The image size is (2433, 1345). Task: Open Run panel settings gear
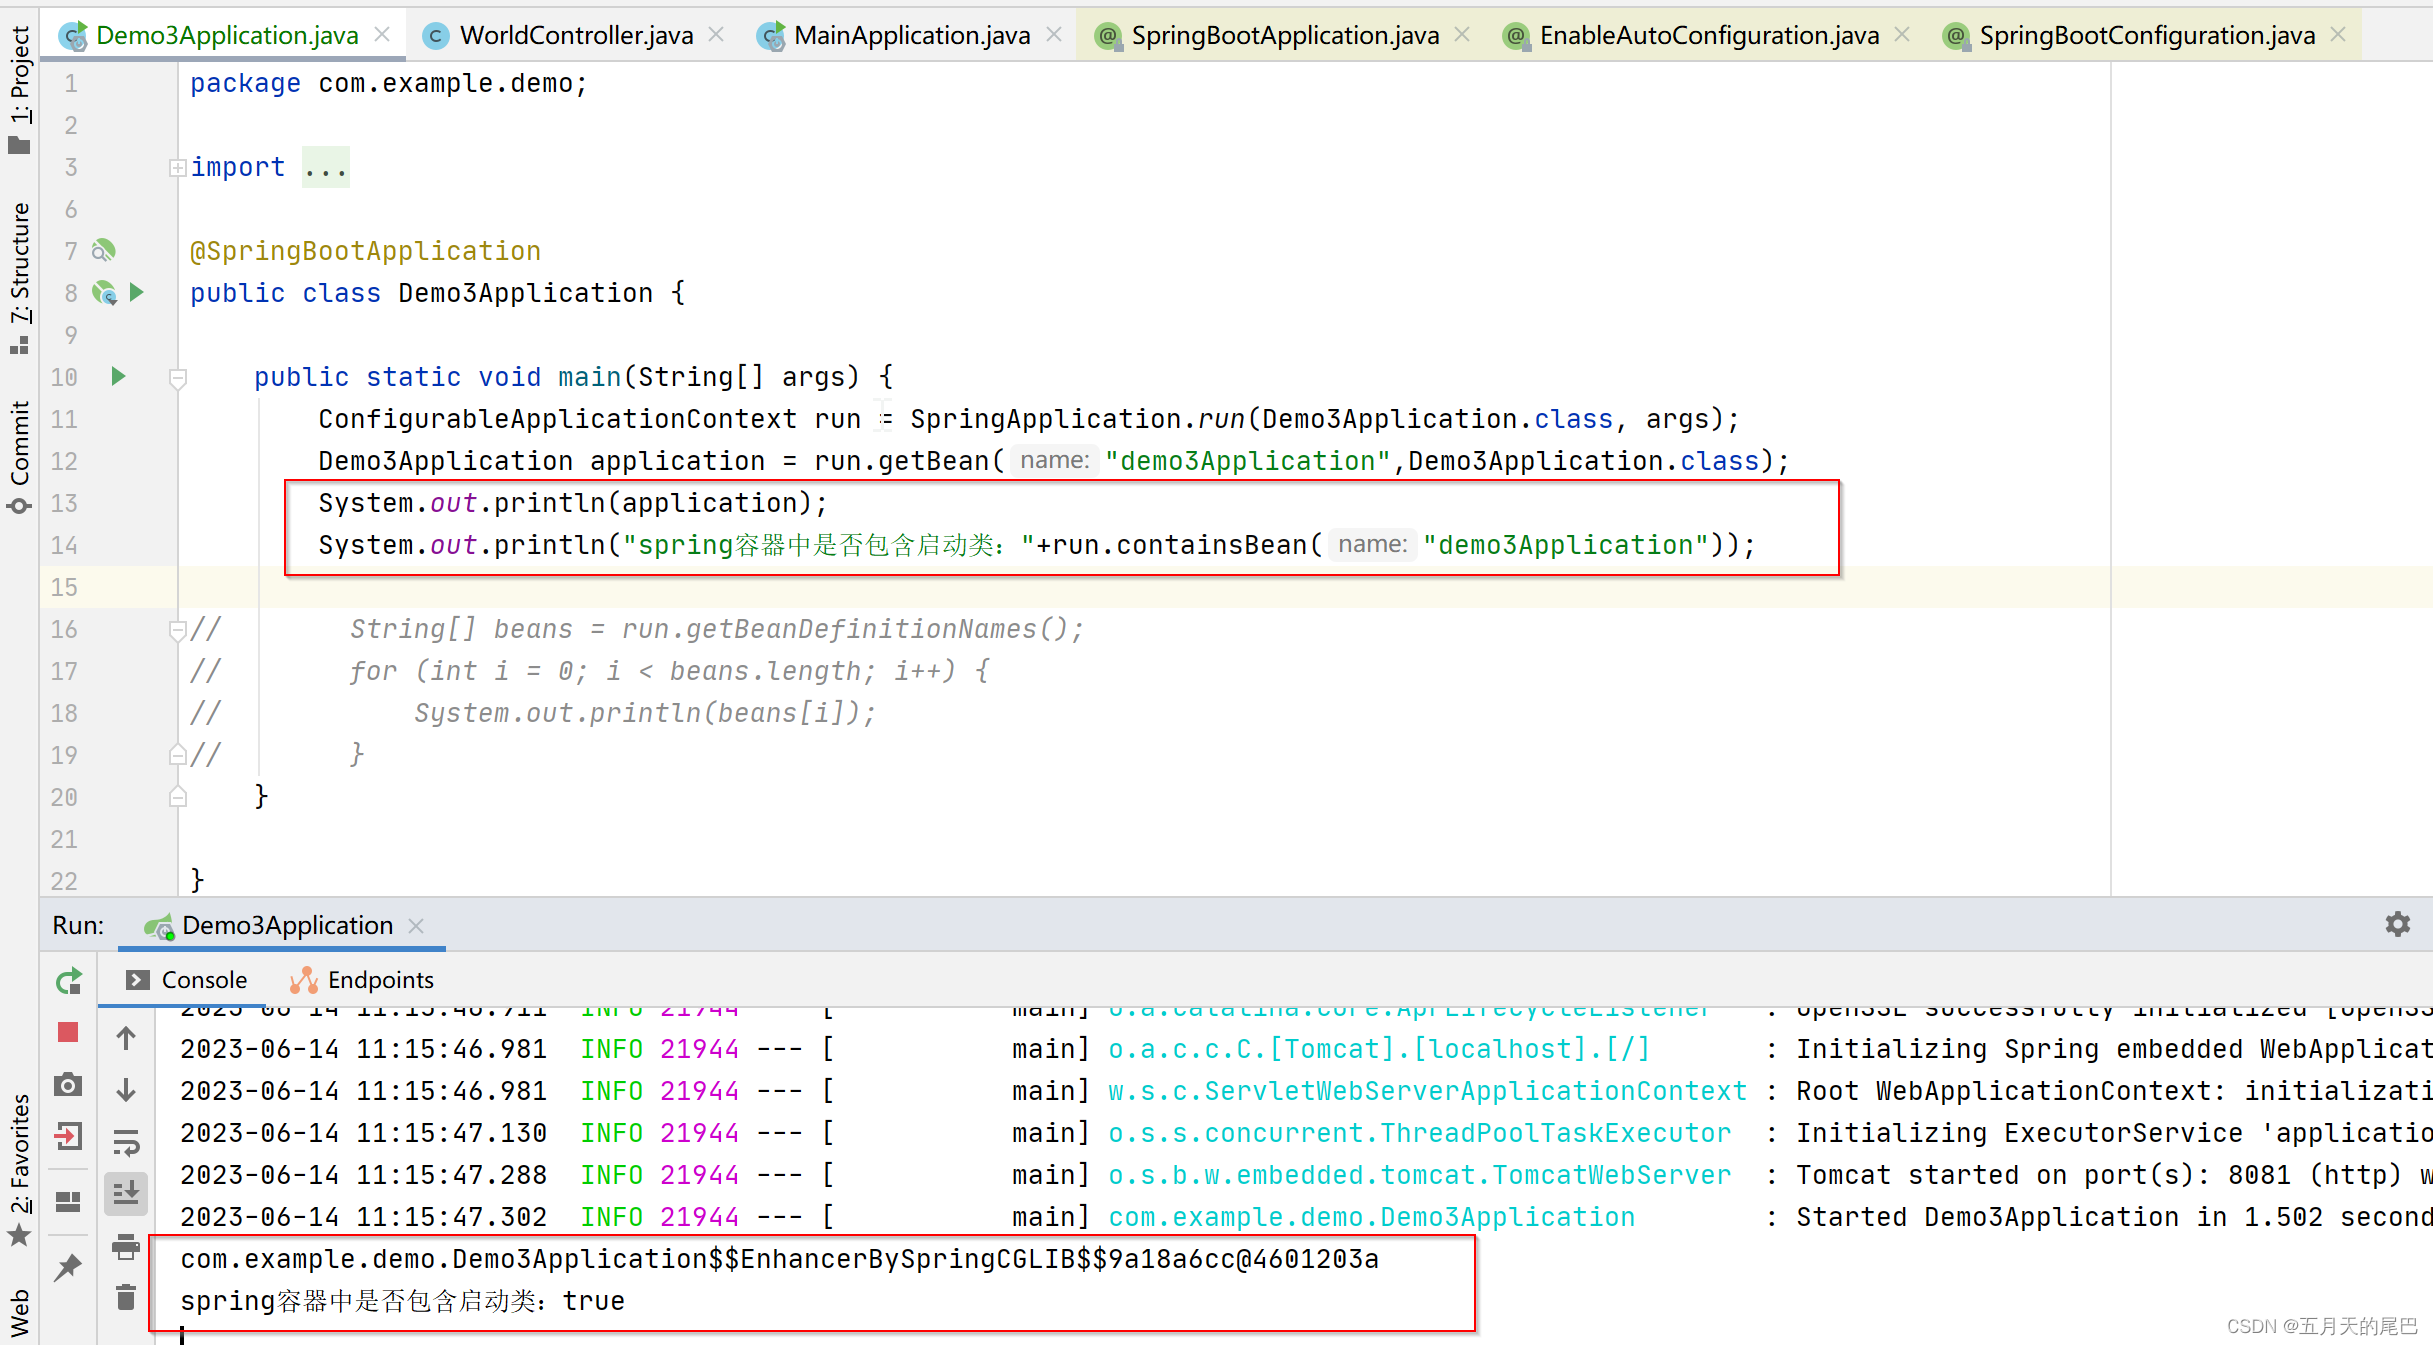click(x=2397, y=924)
